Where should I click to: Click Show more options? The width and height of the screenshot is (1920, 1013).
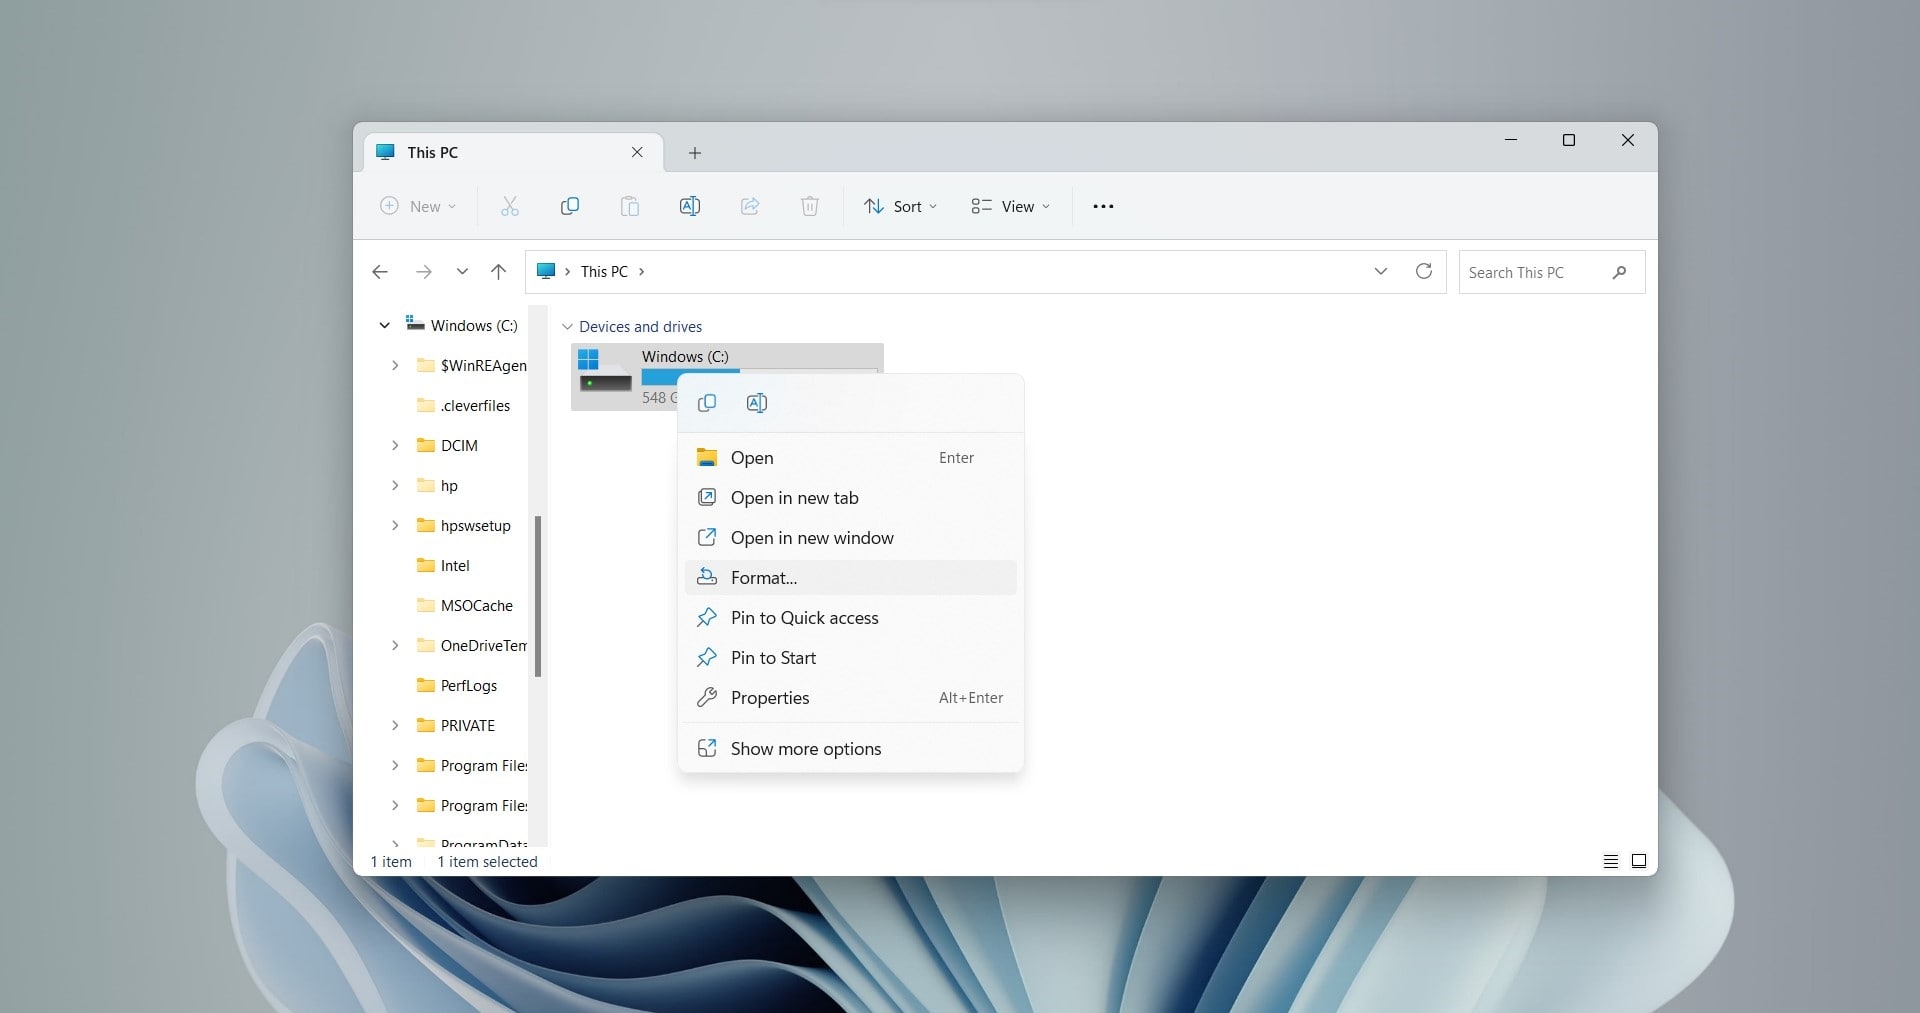click(x=806, y=749)
